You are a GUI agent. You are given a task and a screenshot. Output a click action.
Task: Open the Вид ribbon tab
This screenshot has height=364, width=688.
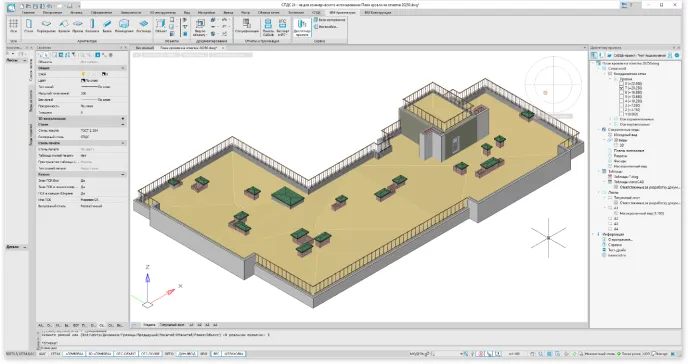(x=187, y=12)
